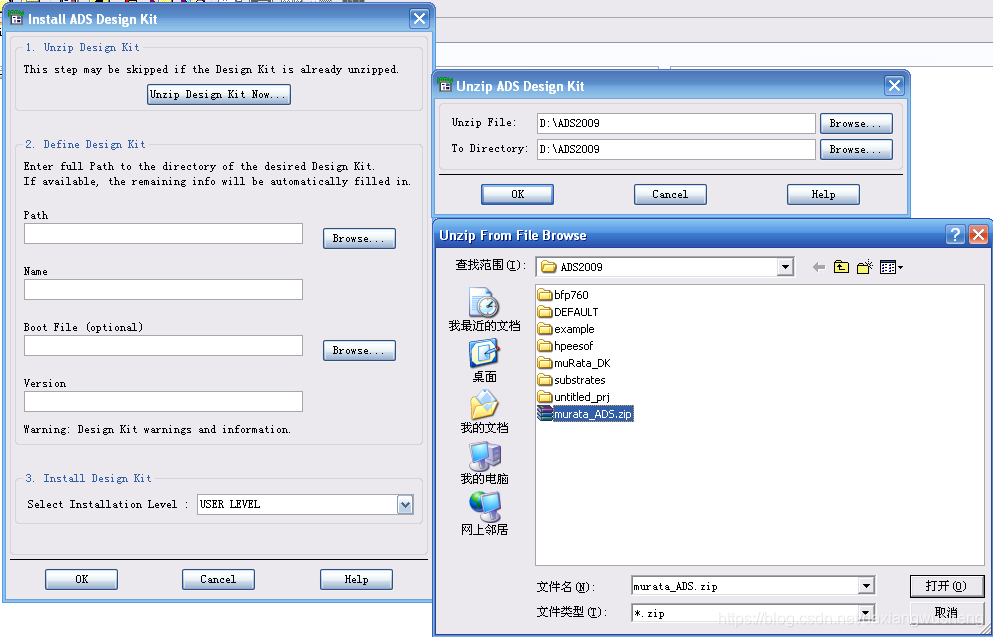The width and height of the screenshot is (993, 637).
Task: Select the DEFAULT folder
Action: click(x=568, y=312)
